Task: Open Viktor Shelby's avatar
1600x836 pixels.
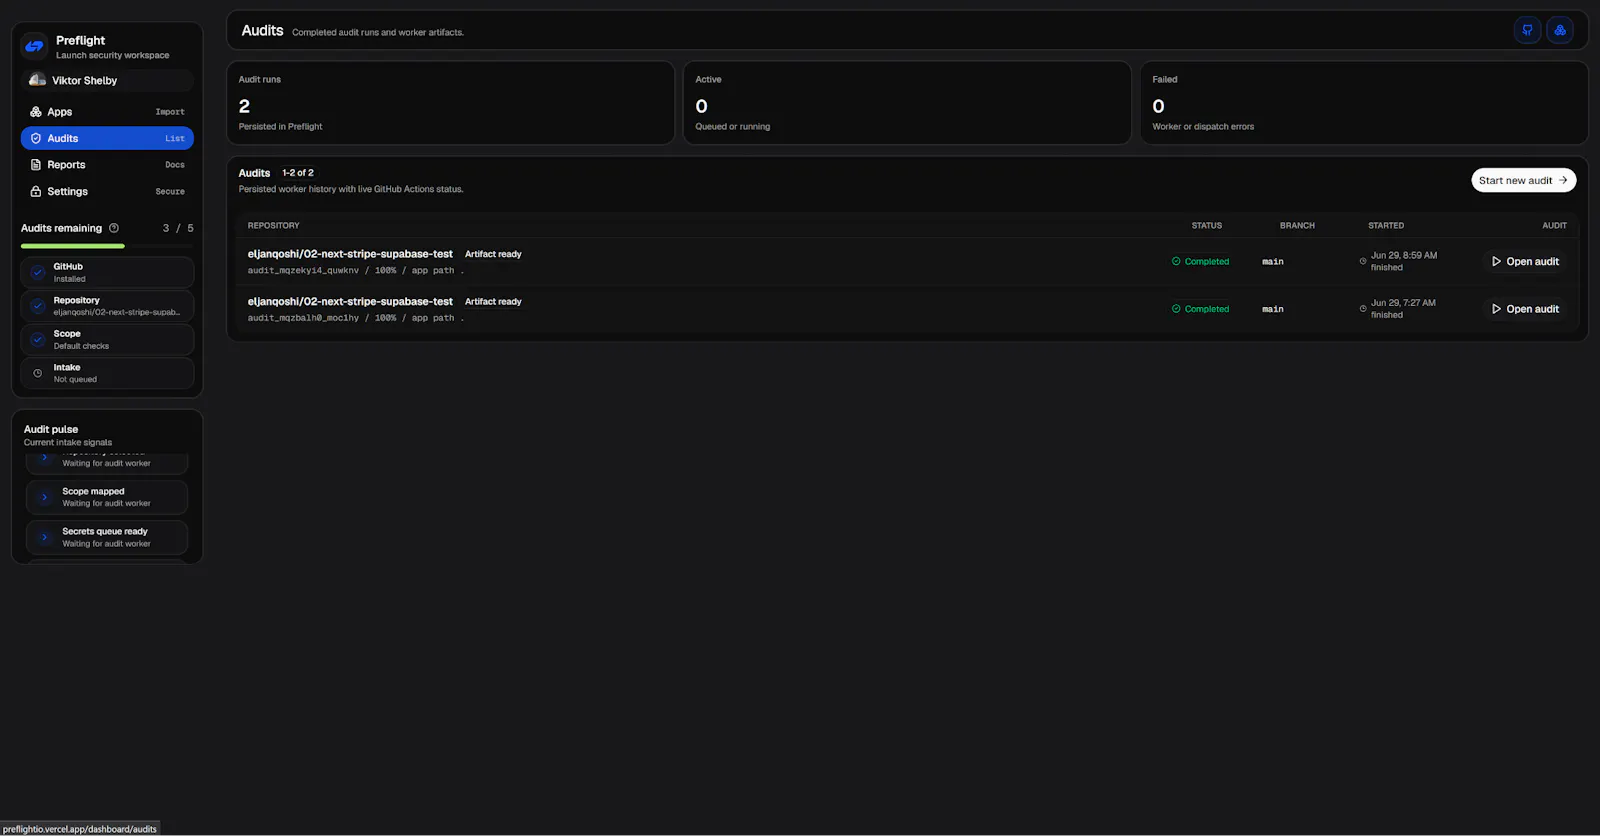Action: tap(37, 80)
